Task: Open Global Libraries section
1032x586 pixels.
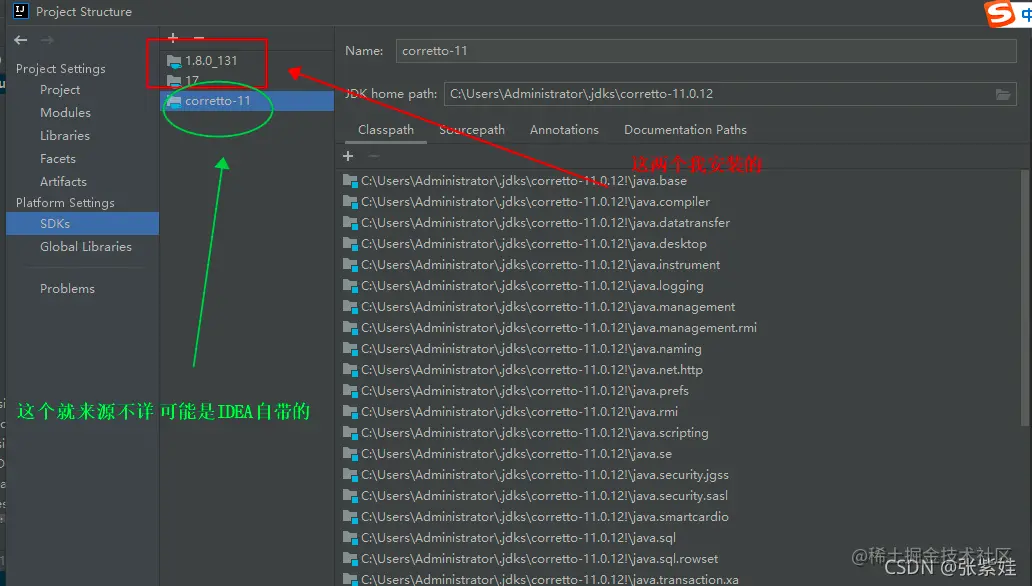Action: coord(86,246)
